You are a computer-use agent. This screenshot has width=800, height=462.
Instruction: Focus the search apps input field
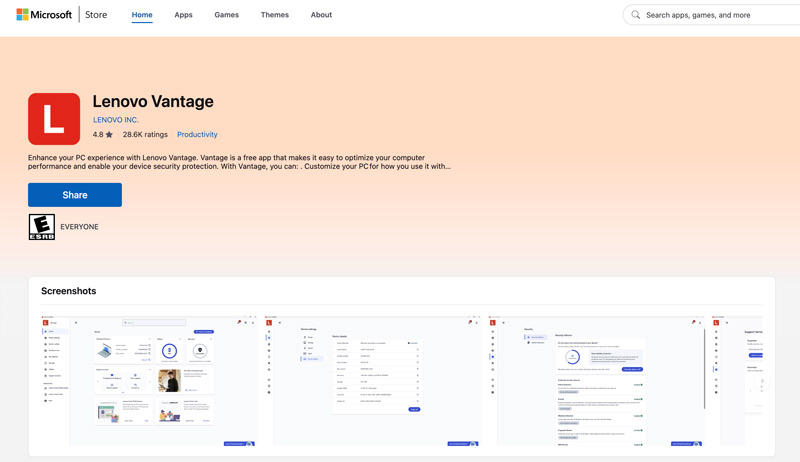coord(714,15)
